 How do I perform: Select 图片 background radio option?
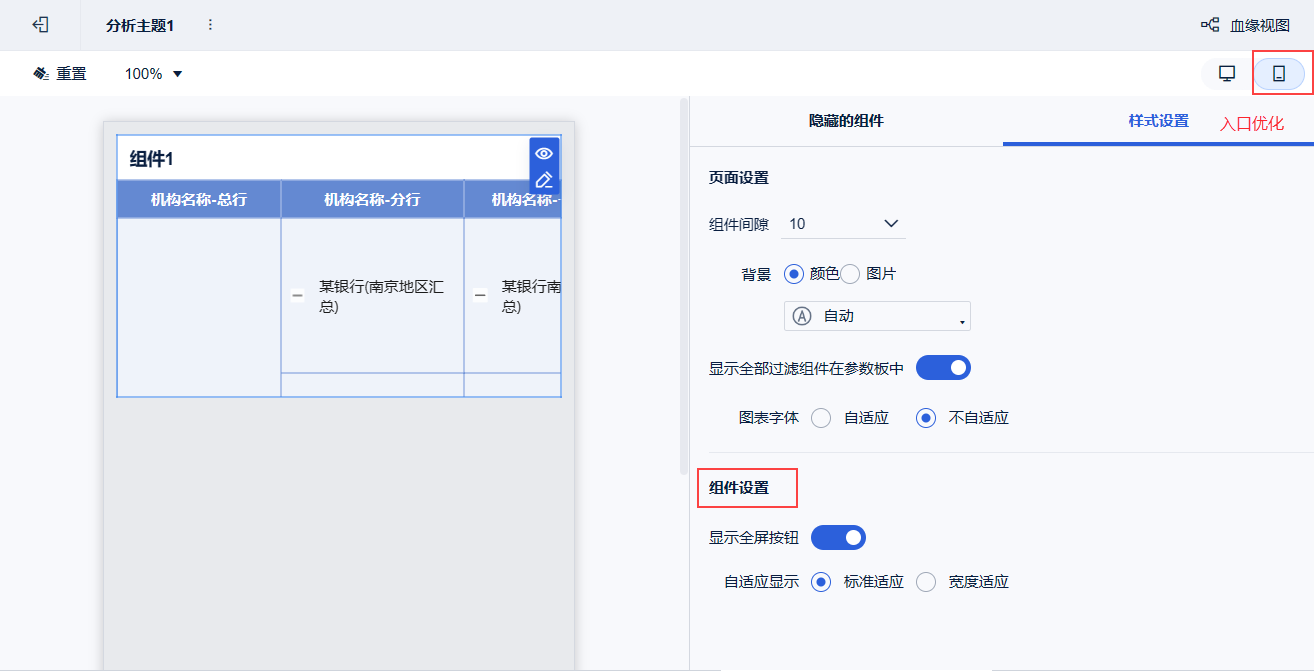pos(851,274)
